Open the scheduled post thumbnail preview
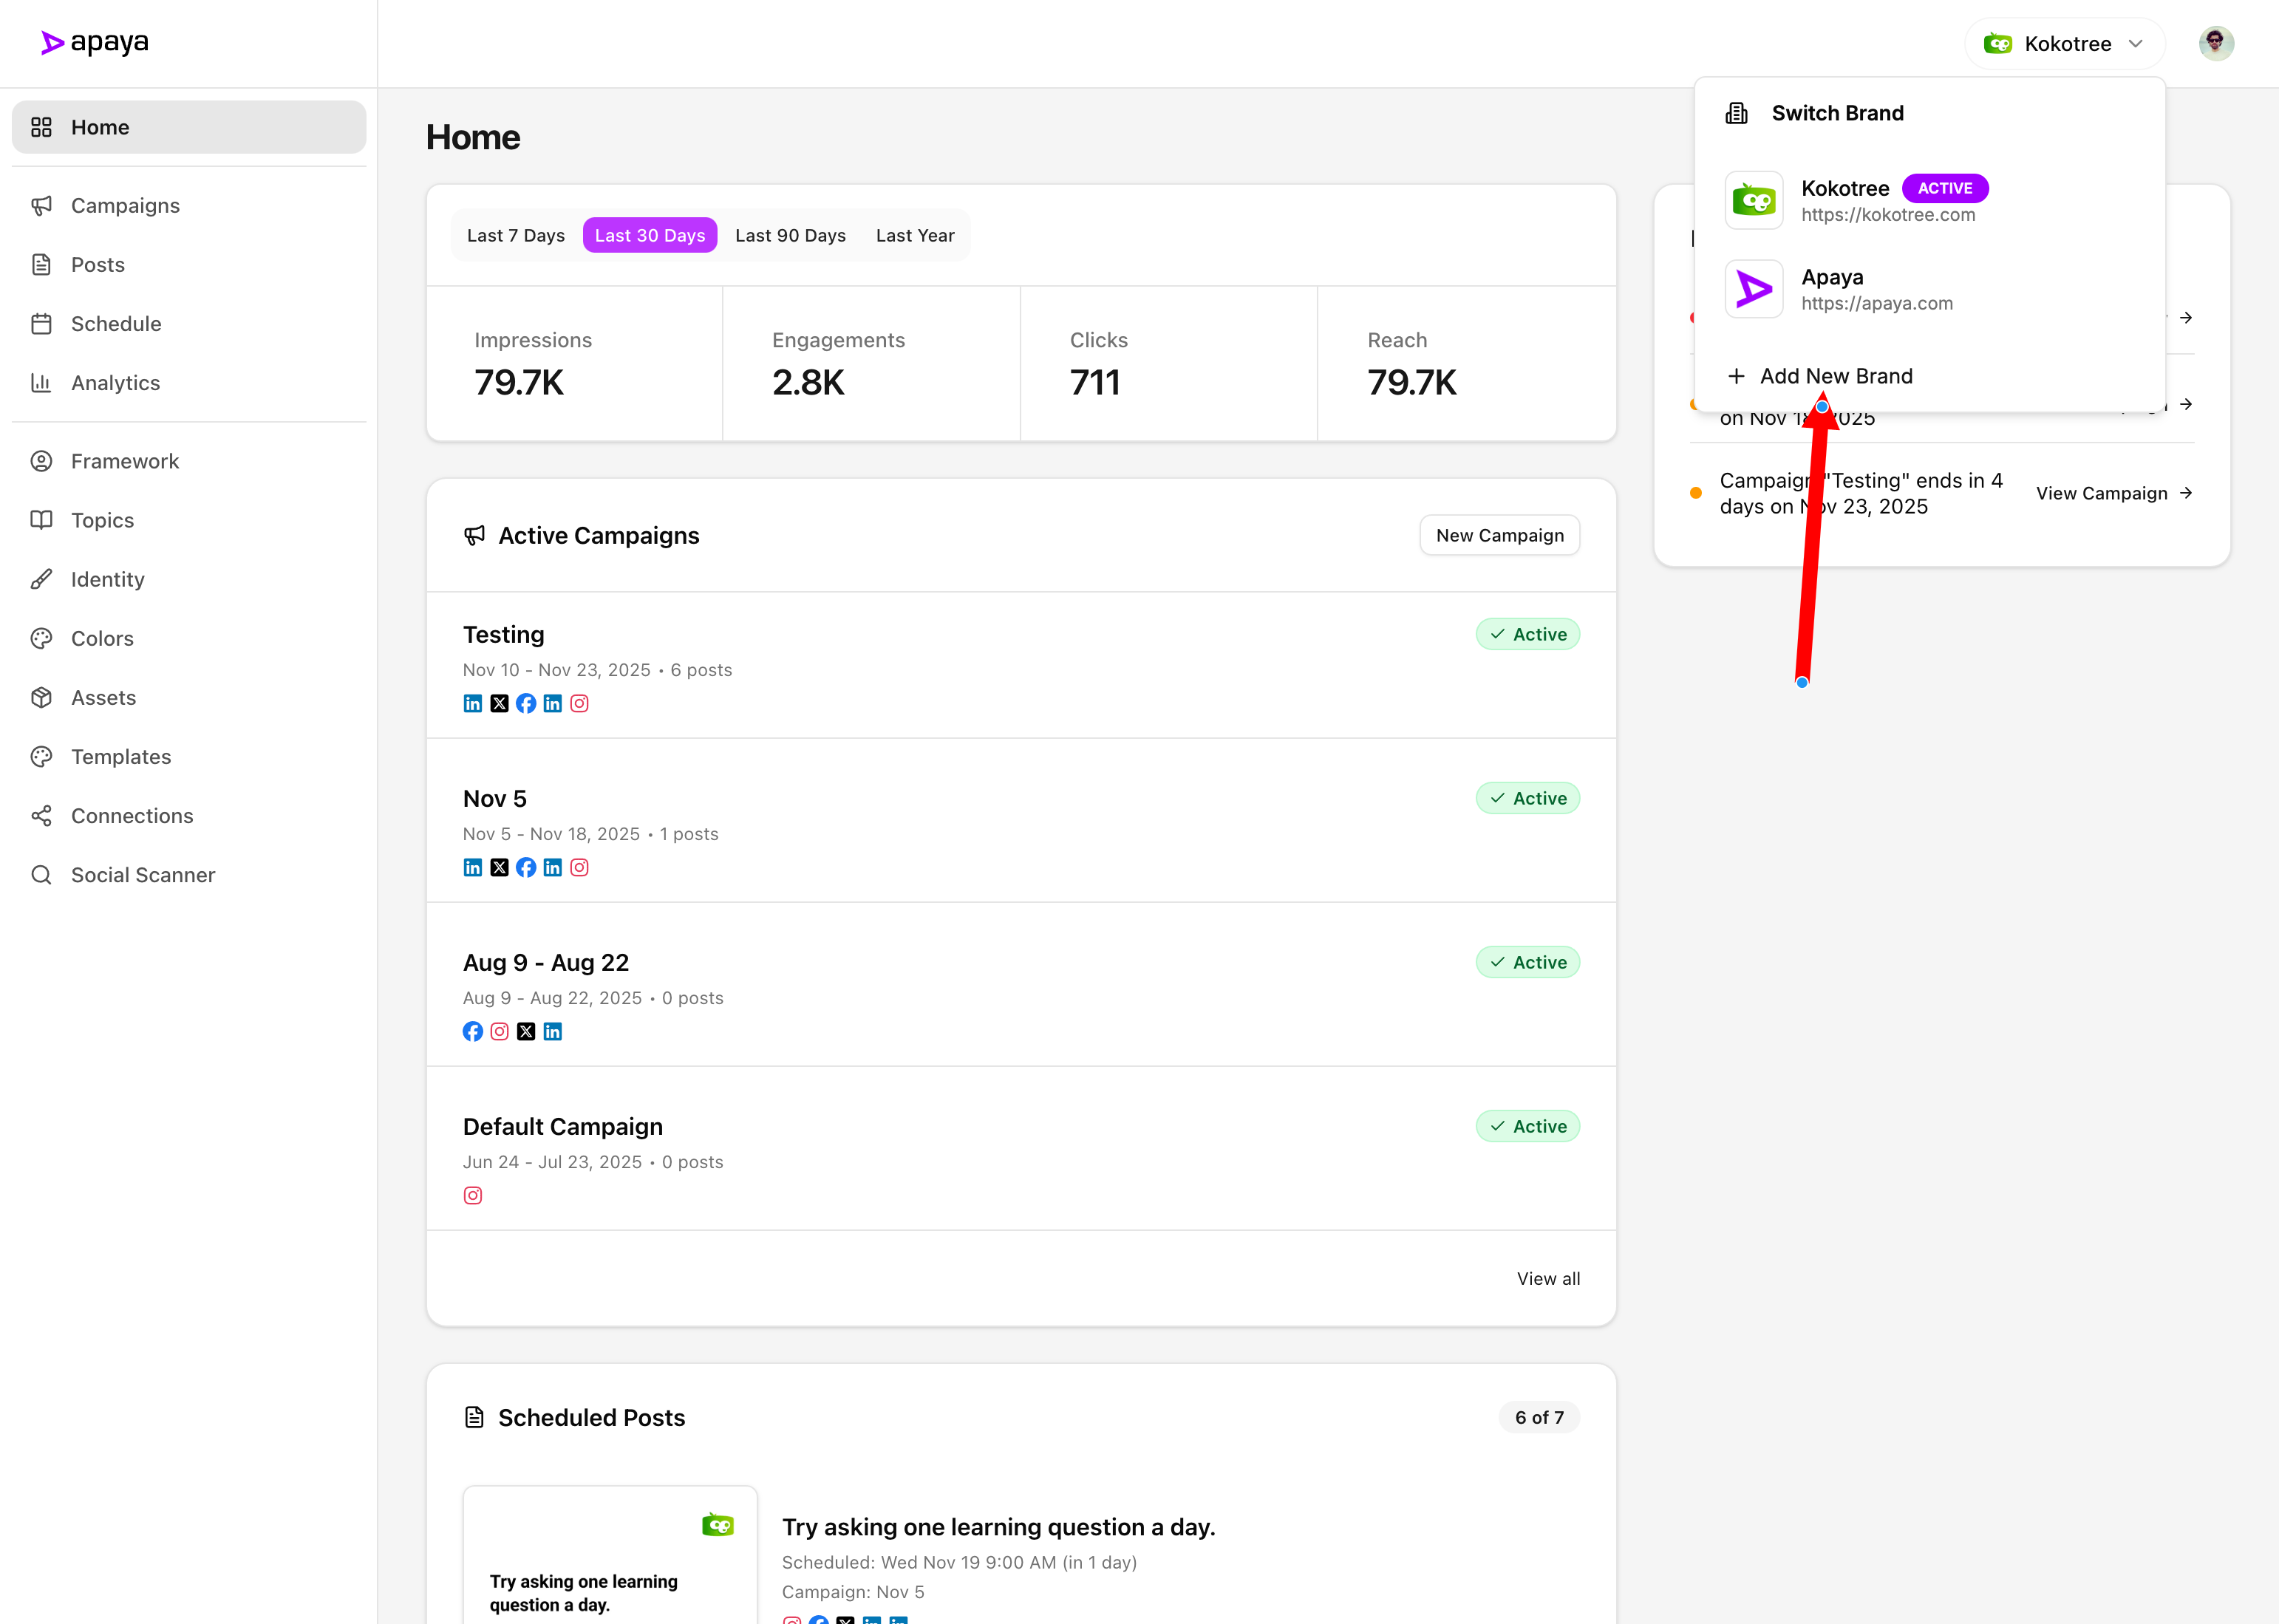This screenshot has height=1624, width=2279. [x=609, y=1556]
